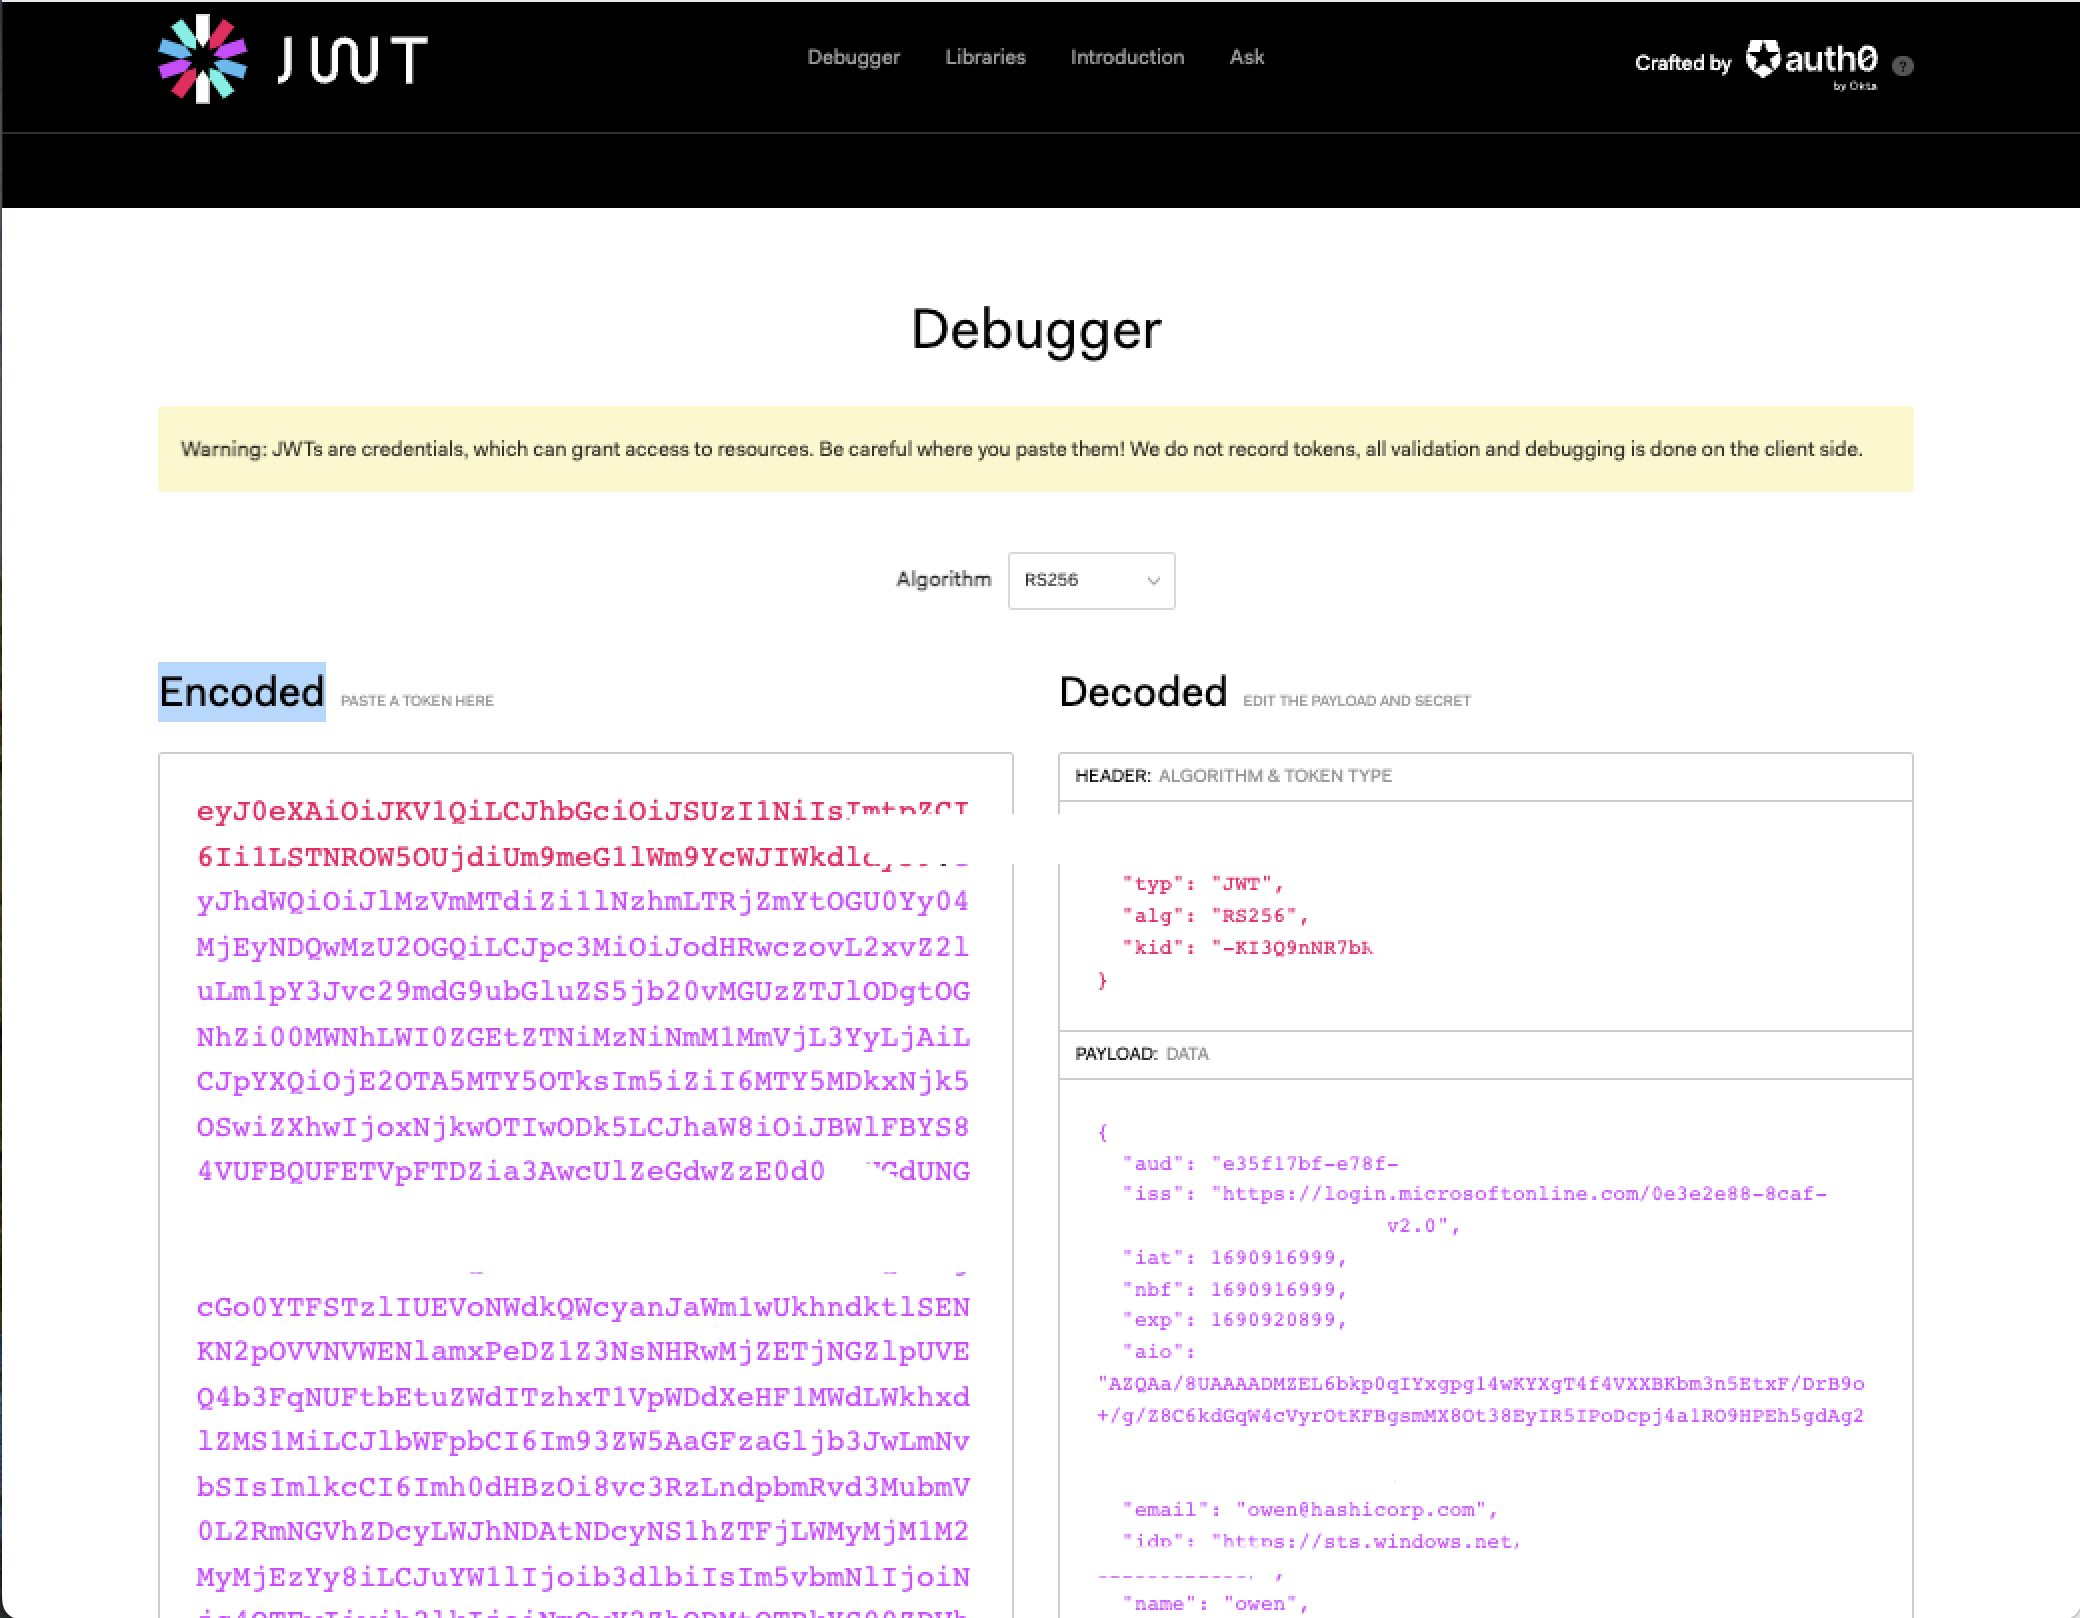Click the JWT colorful star logo icon
Screen dimensions: 2080x1618
click(202, 59)
